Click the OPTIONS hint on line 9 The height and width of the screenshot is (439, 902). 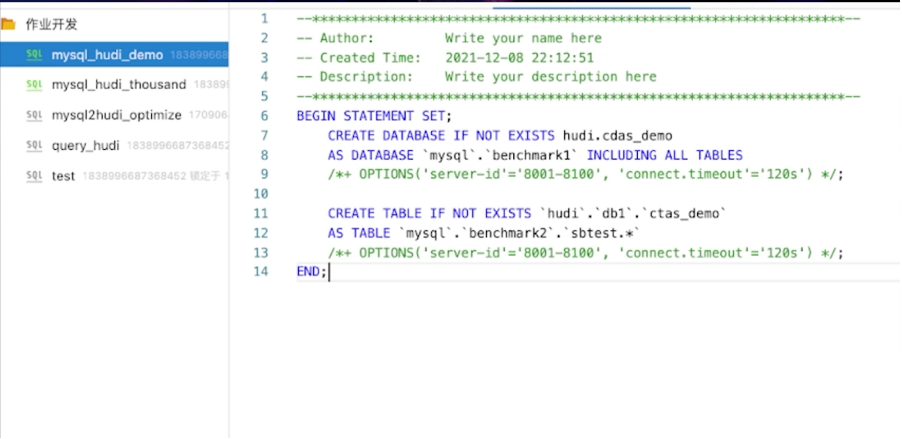tap(586, 174)
